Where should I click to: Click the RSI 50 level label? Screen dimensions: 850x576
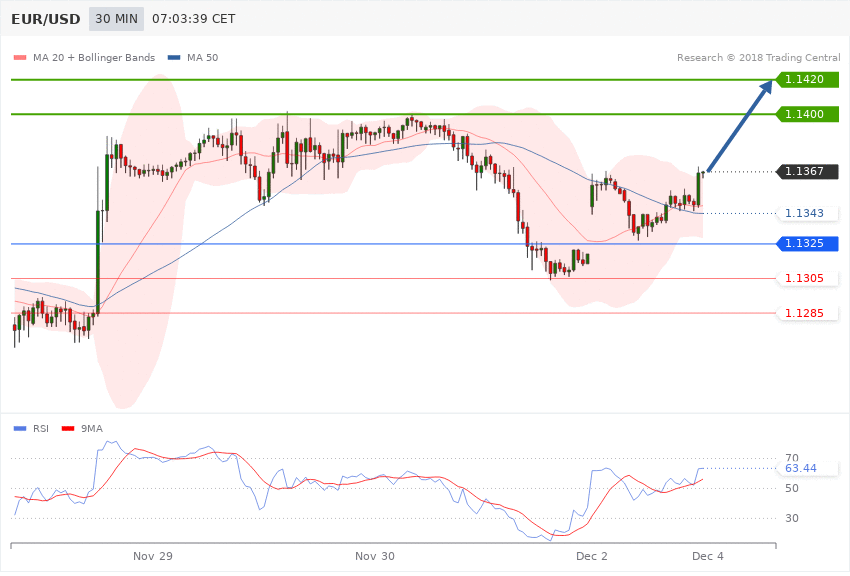pyautogui.click(x=792, y=489)
